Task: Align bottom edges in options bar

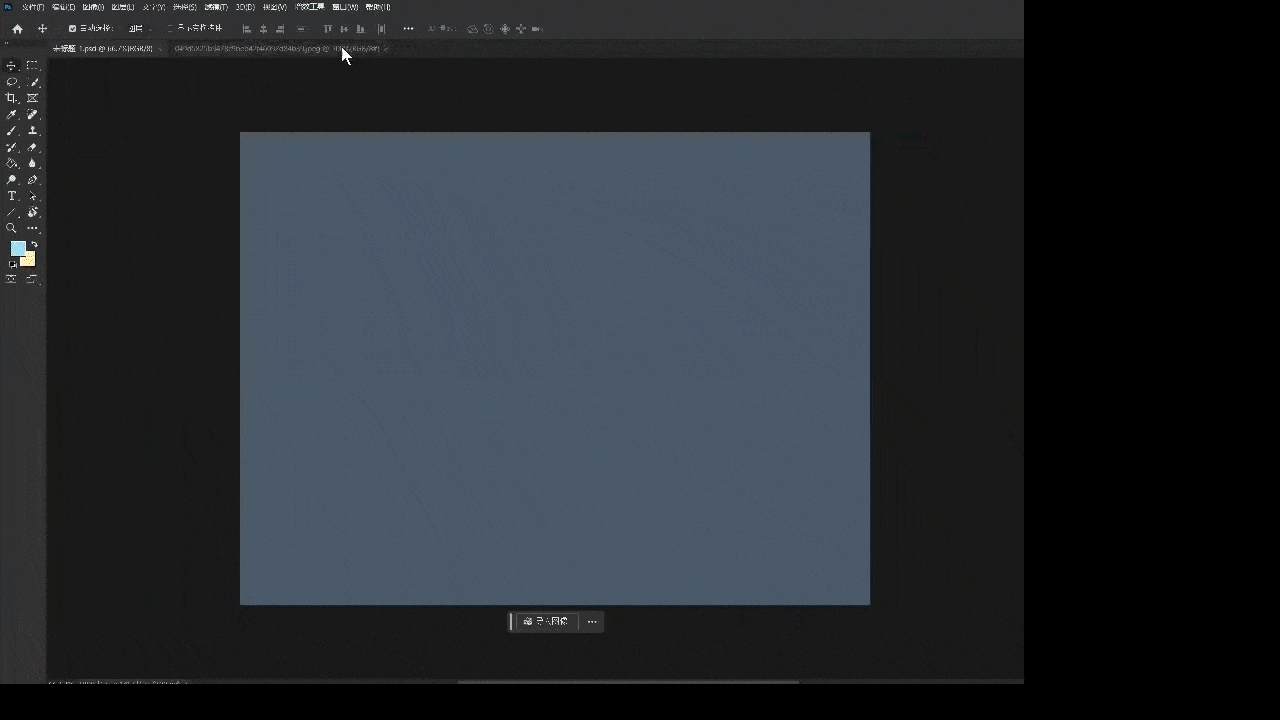Action: 361,29
